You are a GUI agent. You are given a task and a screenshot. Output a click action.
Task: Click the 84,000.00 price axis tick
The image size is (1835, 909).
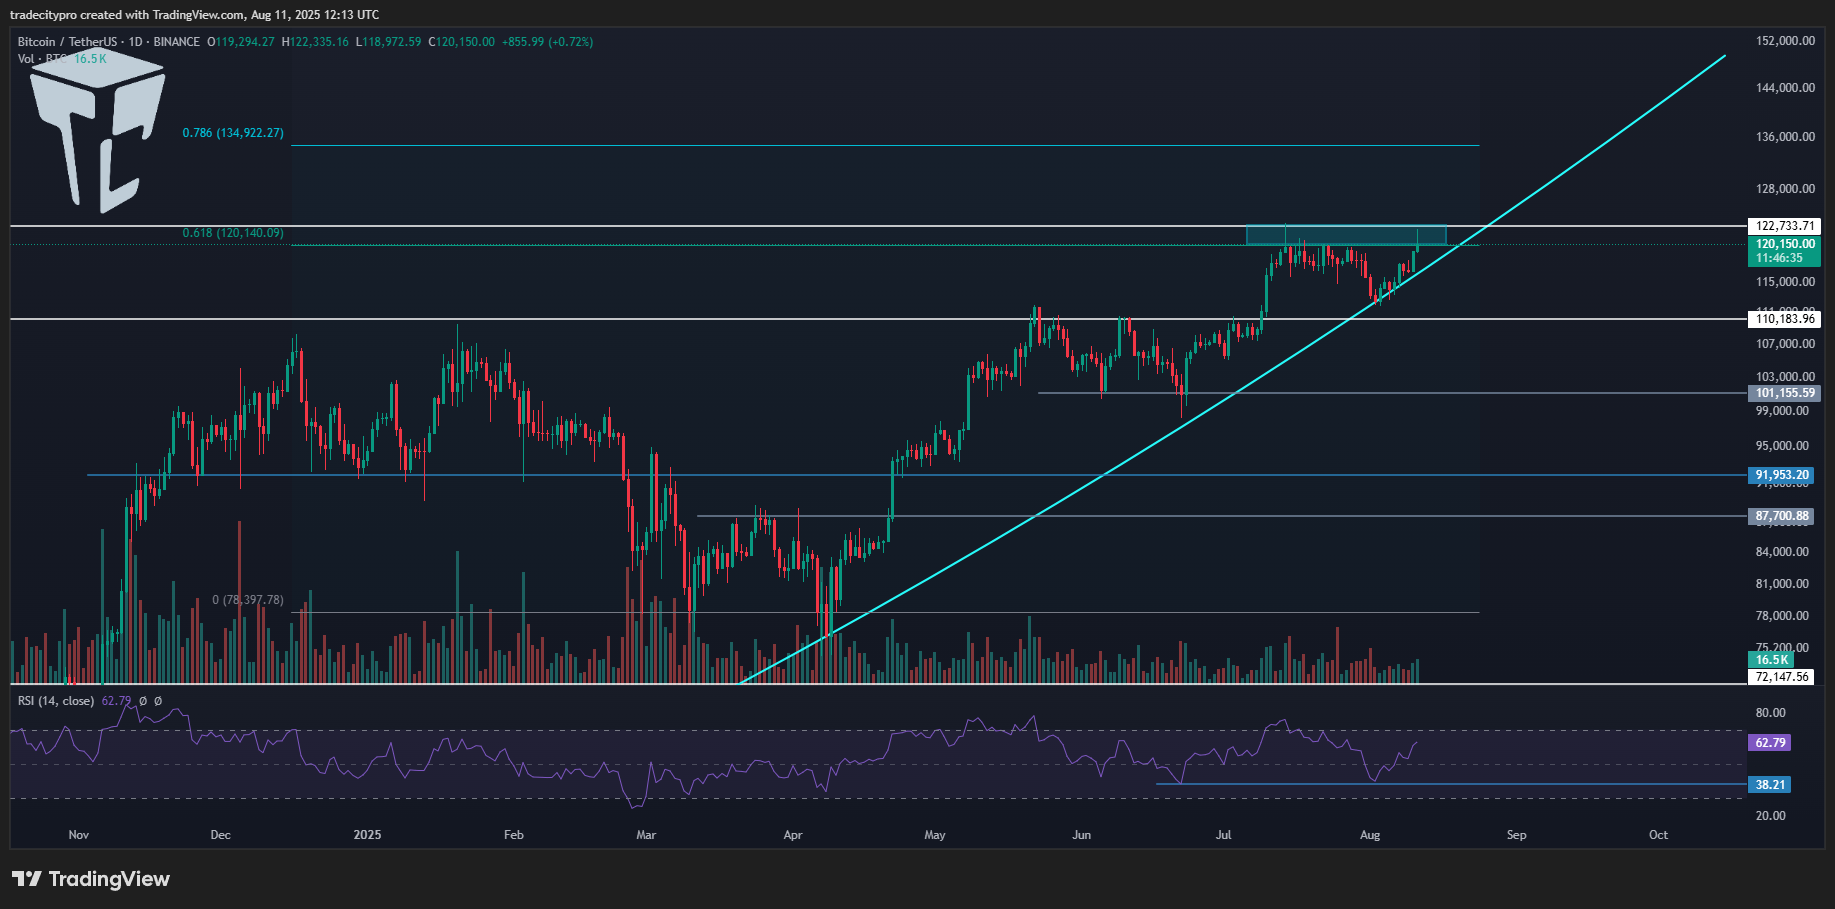tap(1782, 552)
